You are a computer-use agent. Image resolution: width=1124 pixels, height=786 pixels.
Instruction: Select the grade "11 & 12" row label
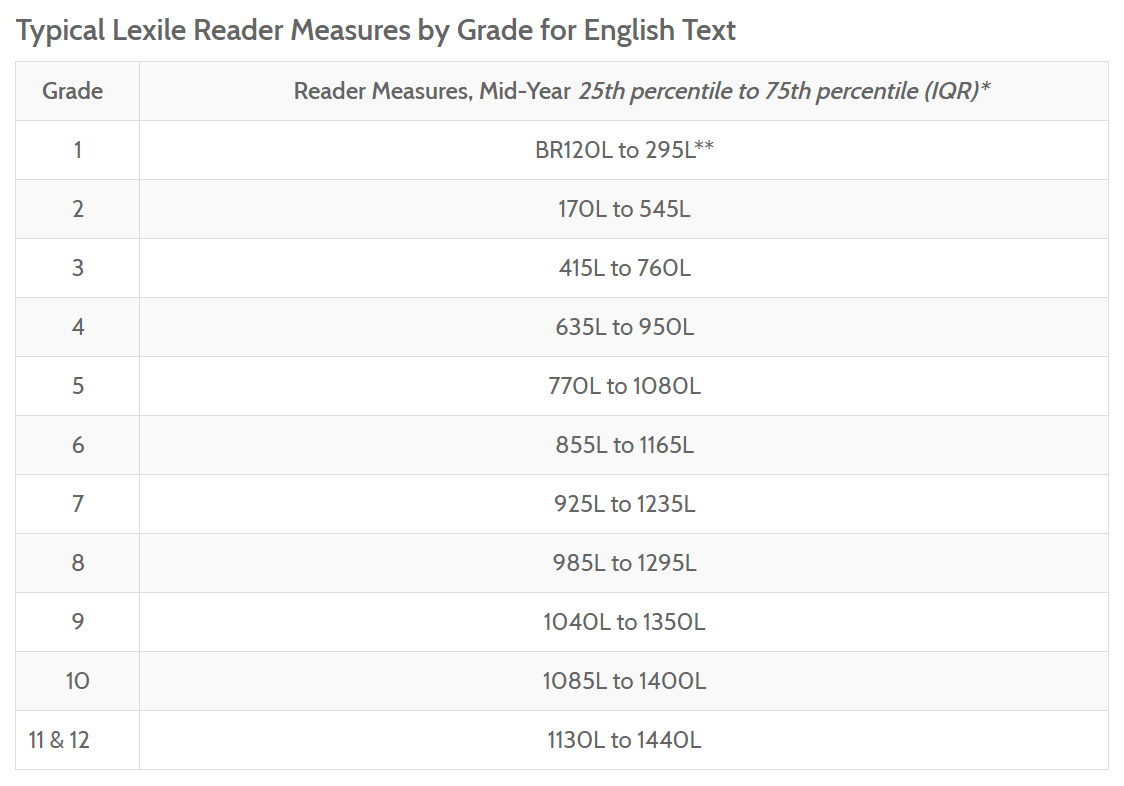coord(59,740)
